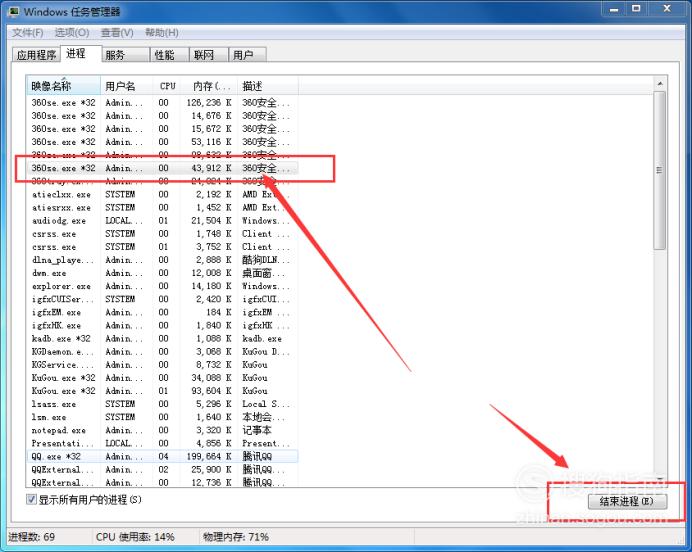Open the 选项(O) menu
Image resolution: width=692 pixels, height=552 pixels.
pos(72,33)
